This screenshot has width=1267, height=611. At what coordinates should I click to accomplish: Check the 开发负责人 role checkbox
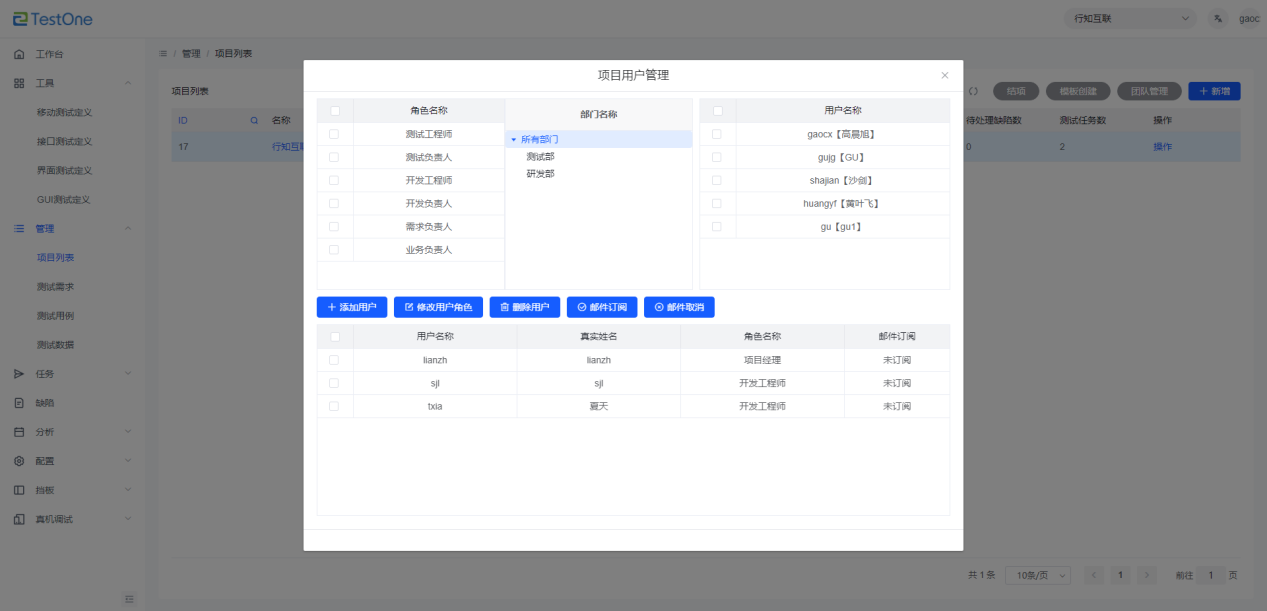[x=335, y=203]
